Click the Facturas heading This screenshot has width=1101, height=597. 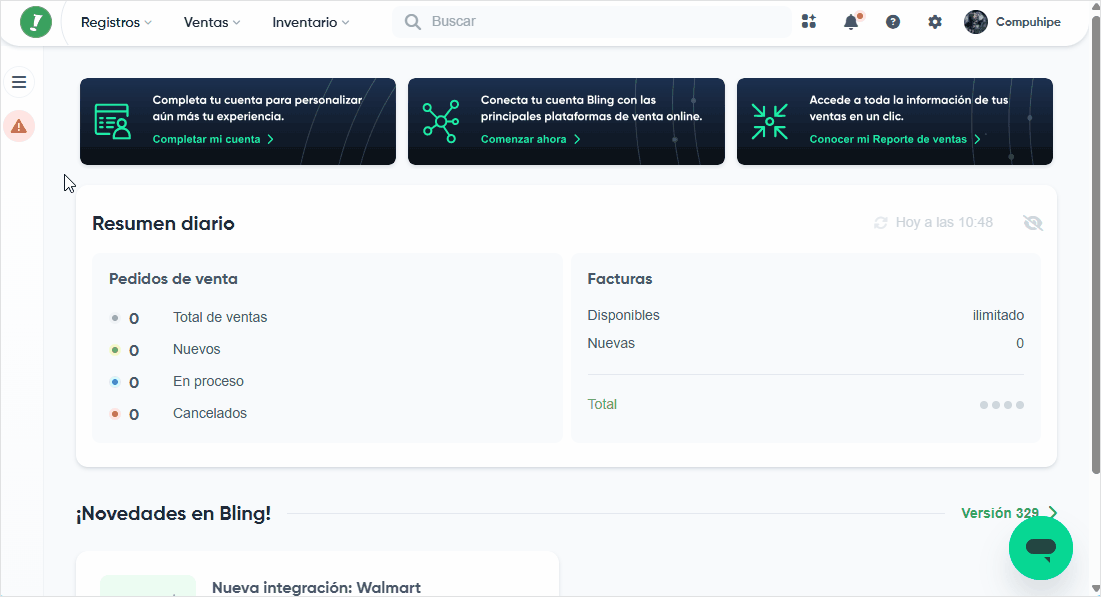click(619, 279)
